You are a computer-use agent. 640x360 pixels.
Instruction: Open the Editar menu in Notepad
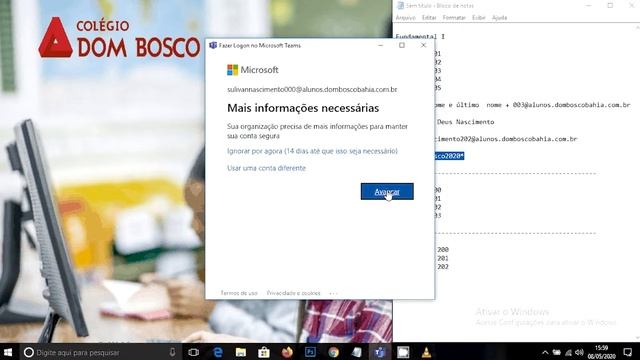429,18
